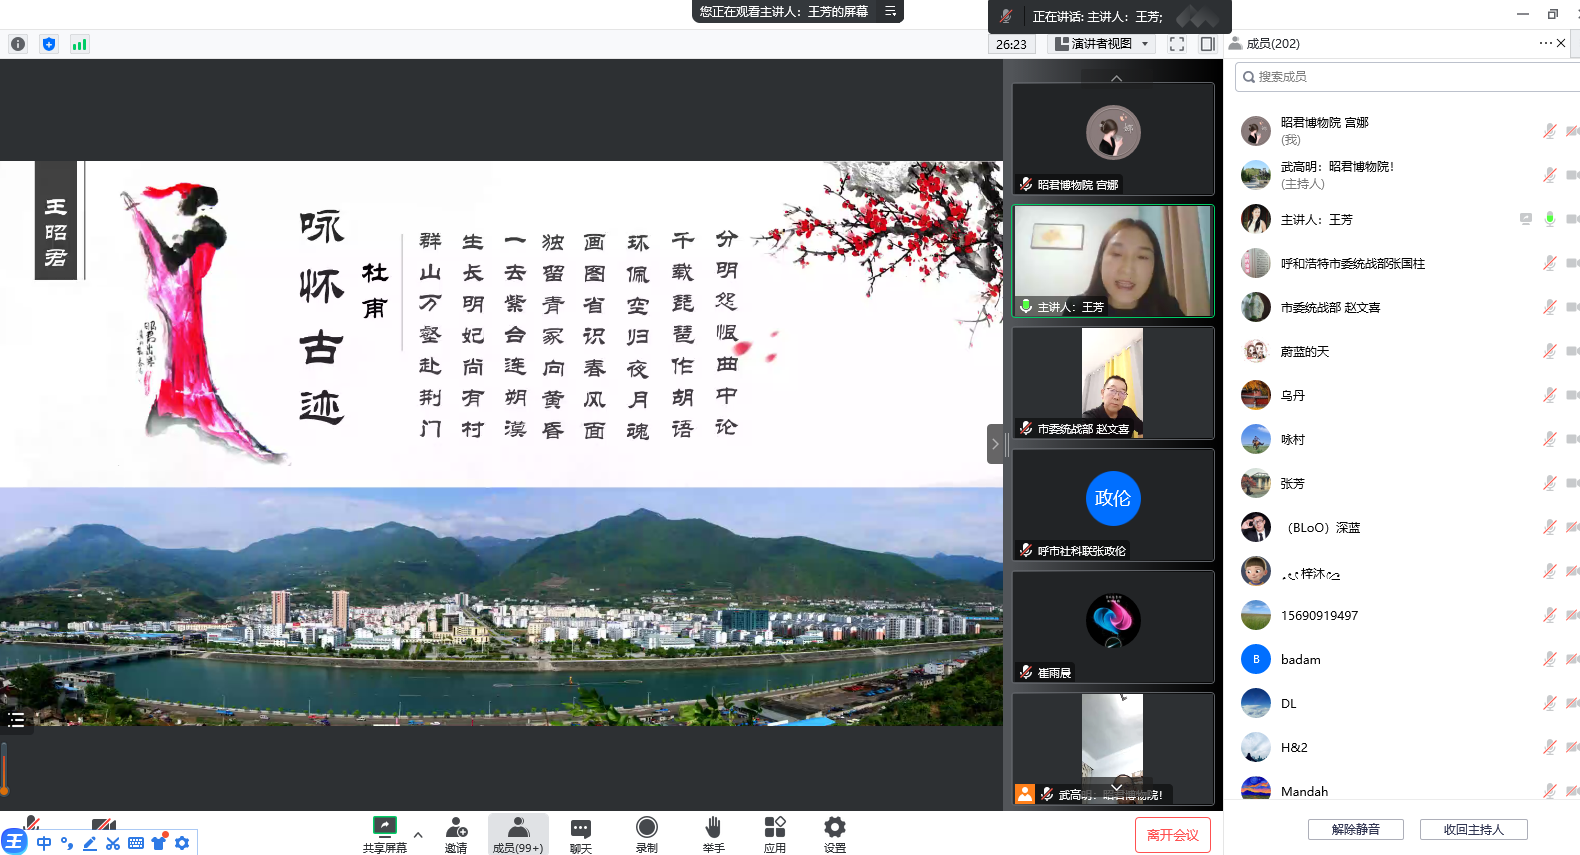Click the orange avatar icon on 武高明 tile
This screenshot has width=1580, height=855.
pyautogui.click(x=1025, y=794)
